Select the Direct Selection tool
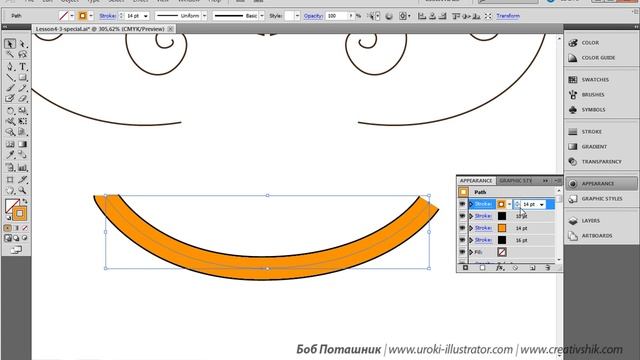The height and width of the screenshot is (360, 640). point(22,44)
